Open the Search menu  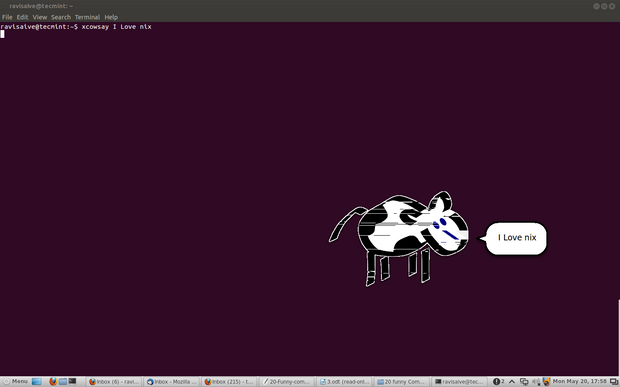point(61,17)
